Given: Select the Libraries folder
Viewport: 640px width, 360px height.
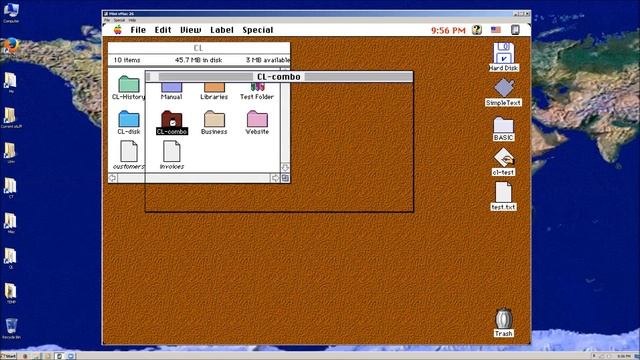Looking at the screenshot, I should click(x=214, y=88).
